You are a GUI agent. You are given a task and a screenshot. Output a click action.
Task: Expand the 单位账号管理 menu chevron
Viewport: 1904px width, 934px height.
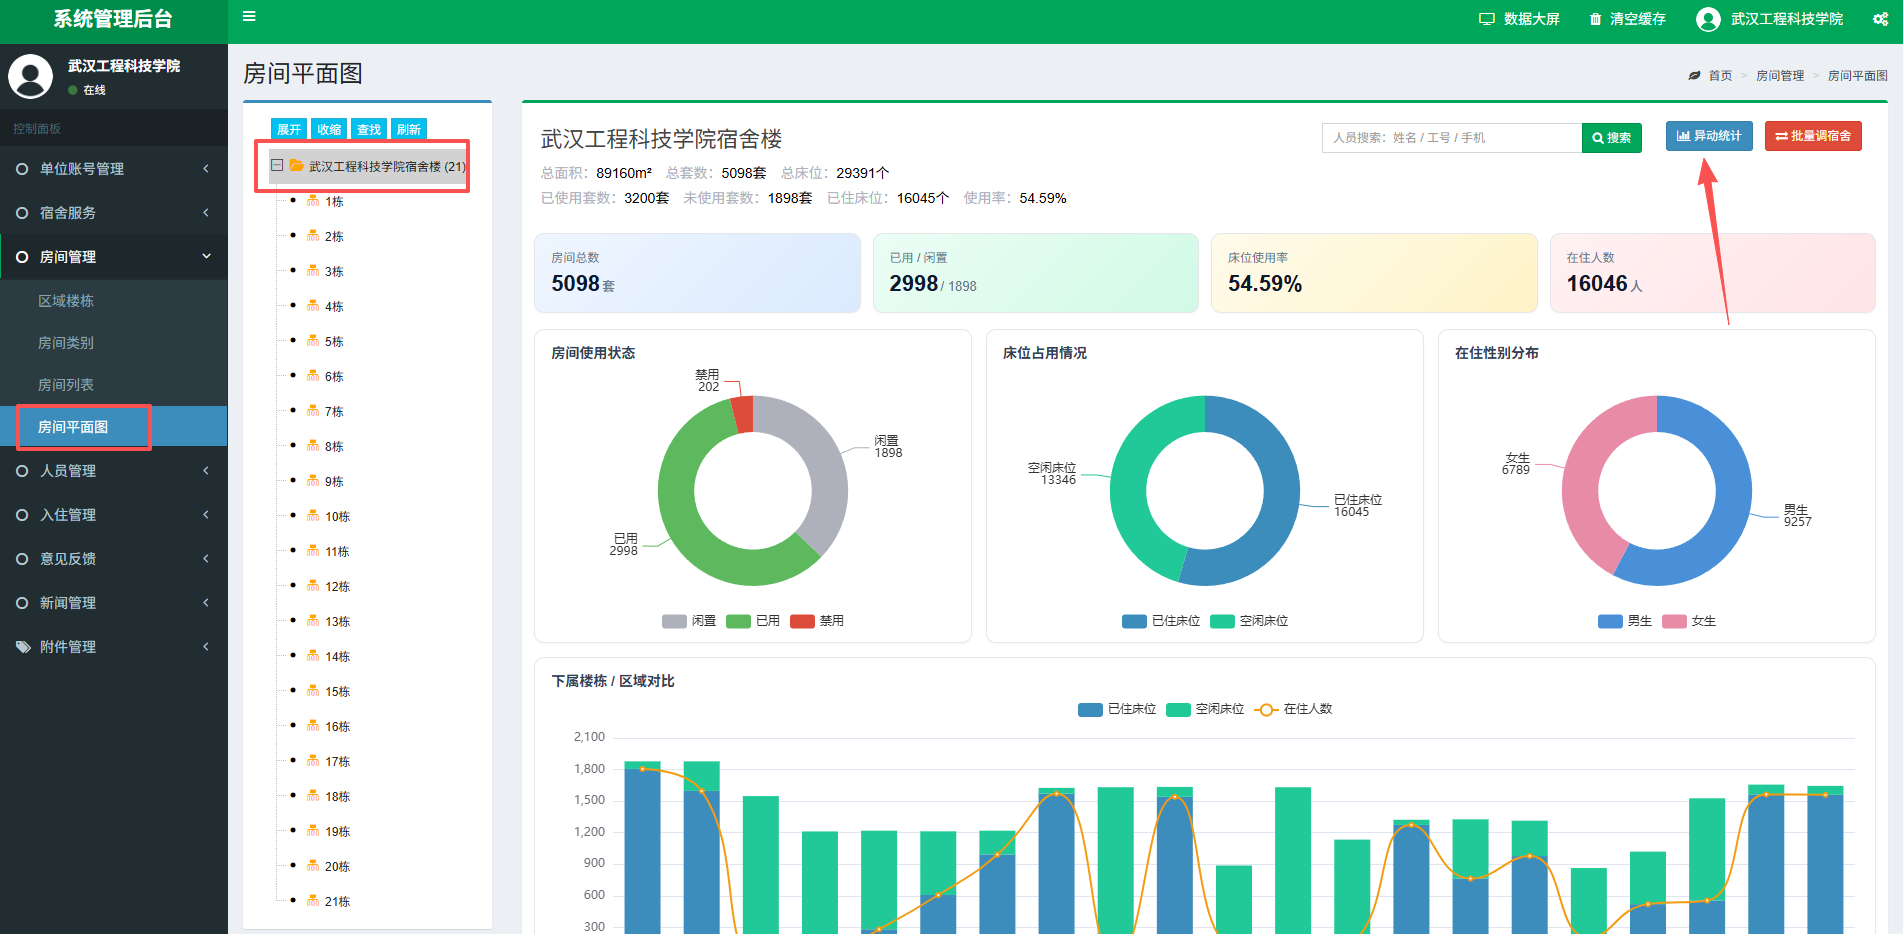[206, 169]
